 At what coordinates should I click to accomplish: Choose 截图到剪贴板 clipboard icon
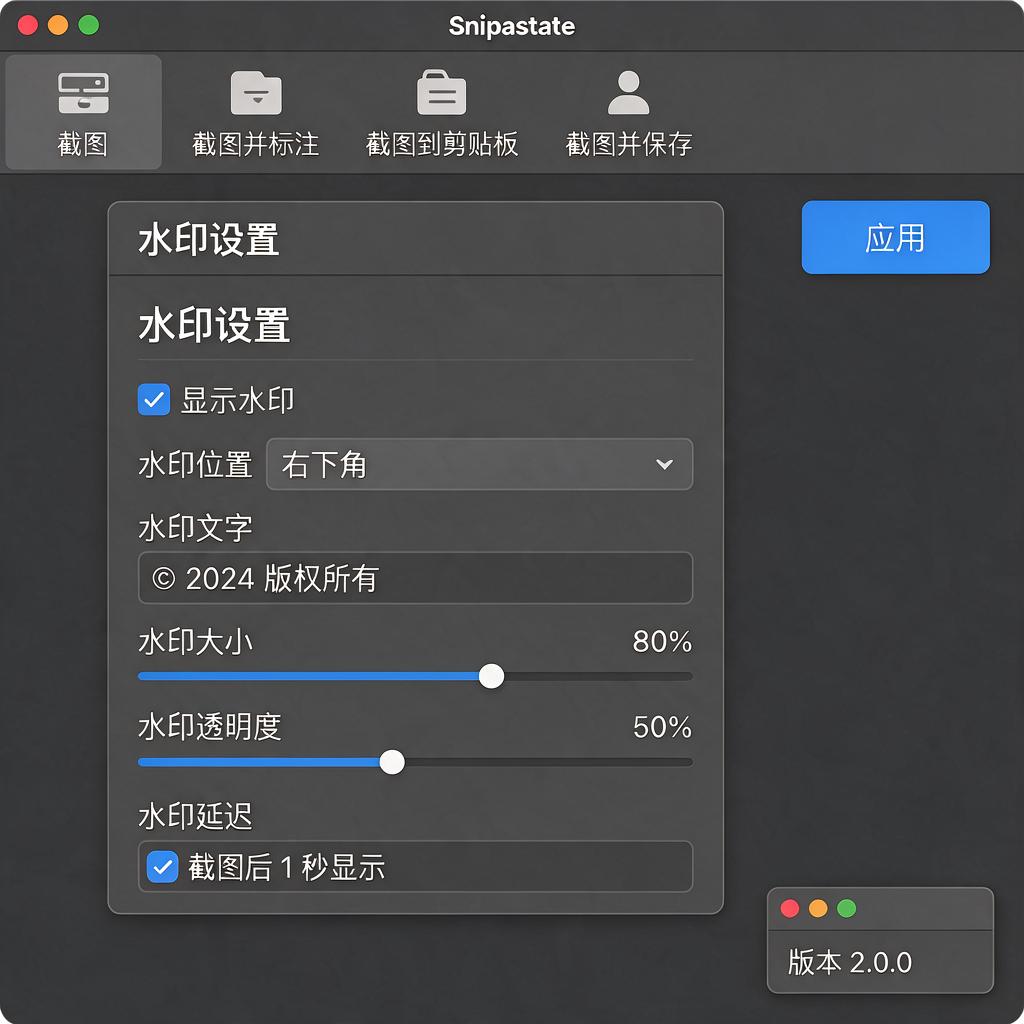[441, 92]
